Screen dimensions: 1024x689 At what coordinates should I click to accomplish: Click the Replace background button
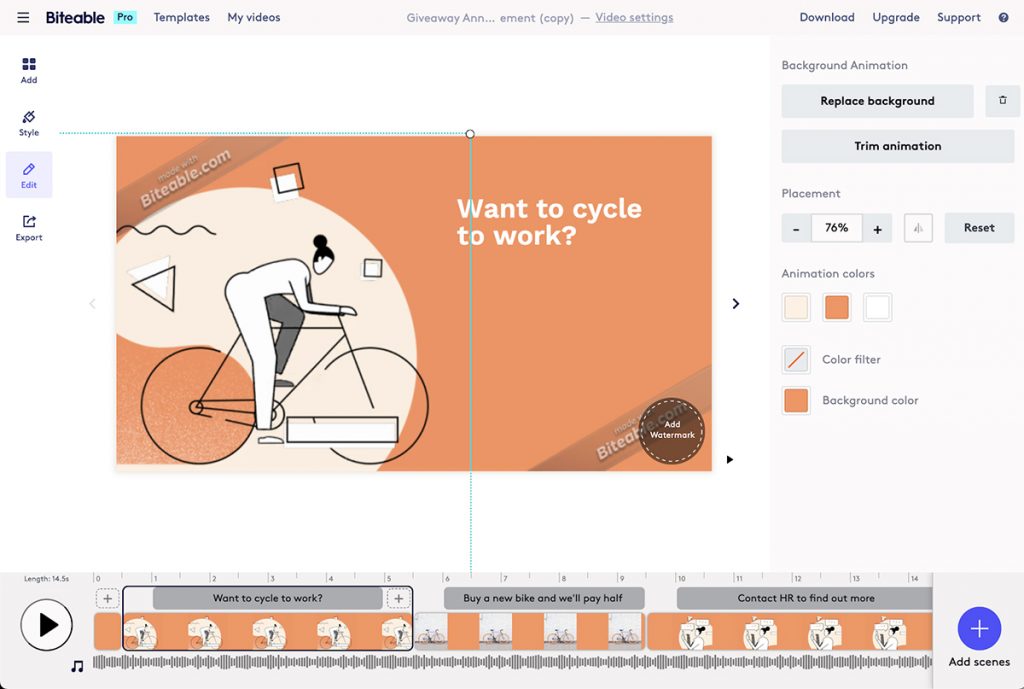877,100
